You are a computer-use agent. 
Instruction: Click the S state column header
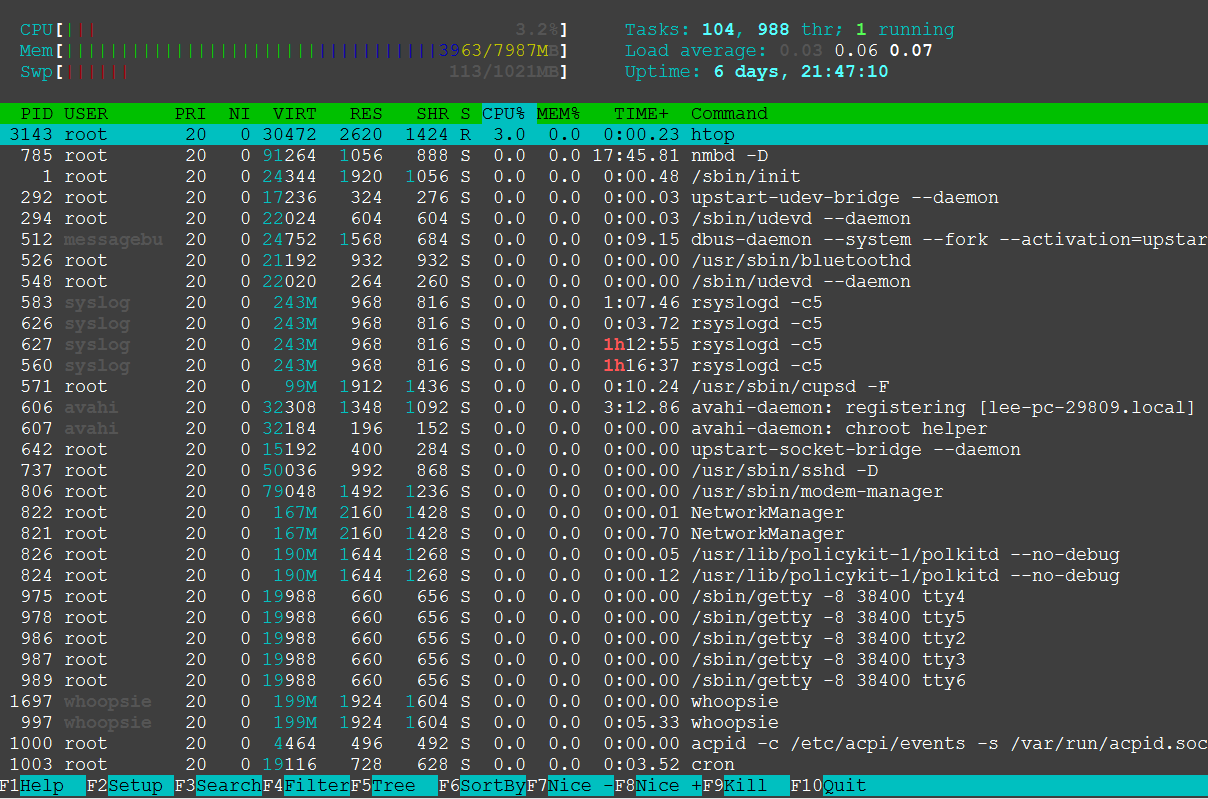point(465,114)
